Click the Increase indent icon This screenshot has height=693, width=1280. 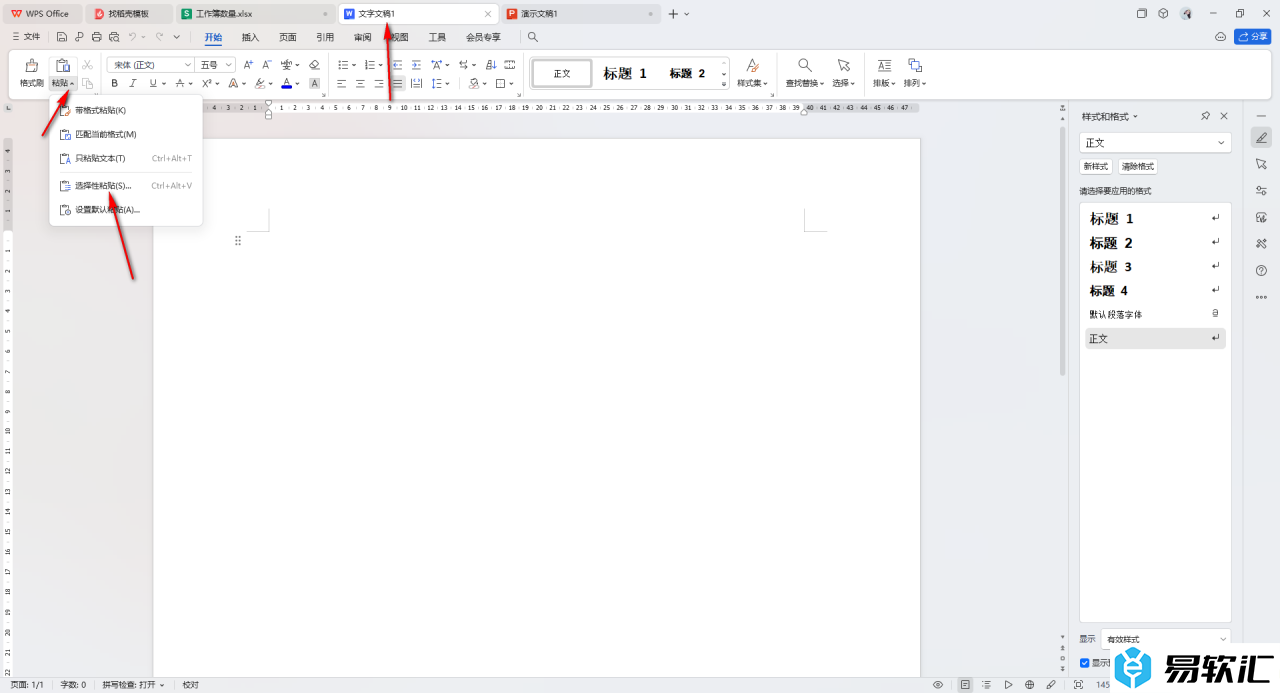tap(415, 64)
